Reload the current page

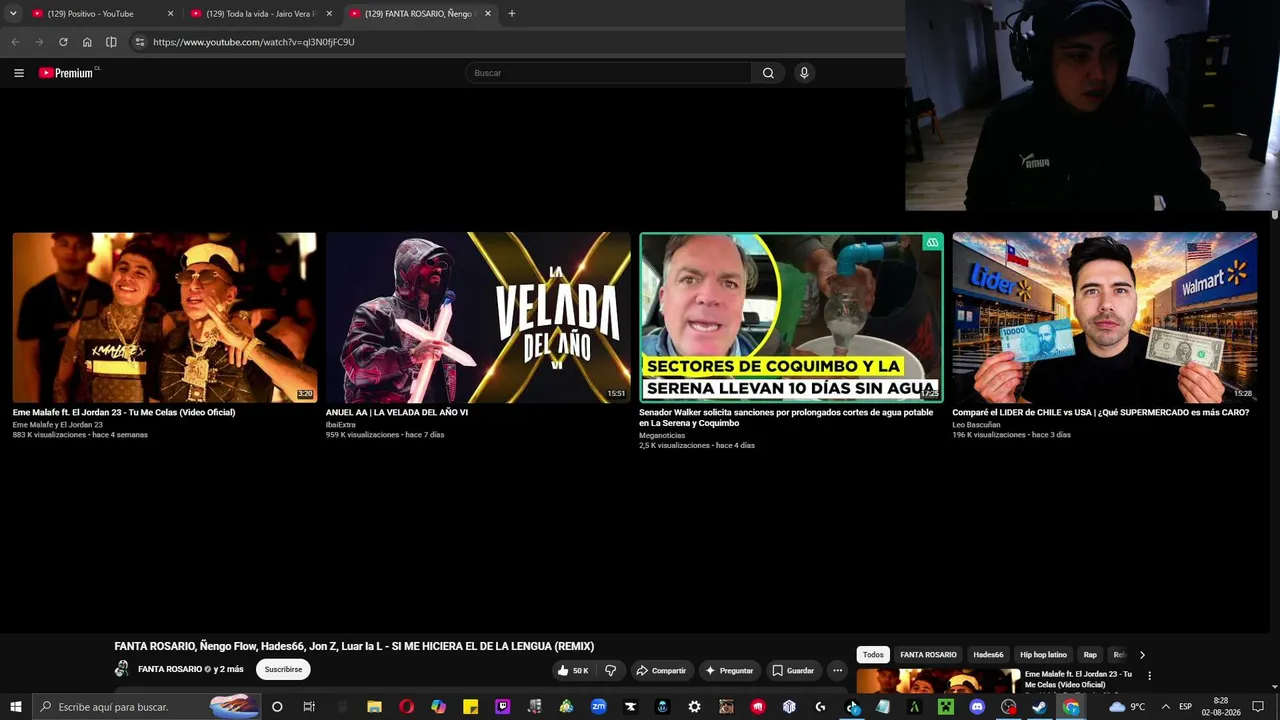click(x=63, y=42)
